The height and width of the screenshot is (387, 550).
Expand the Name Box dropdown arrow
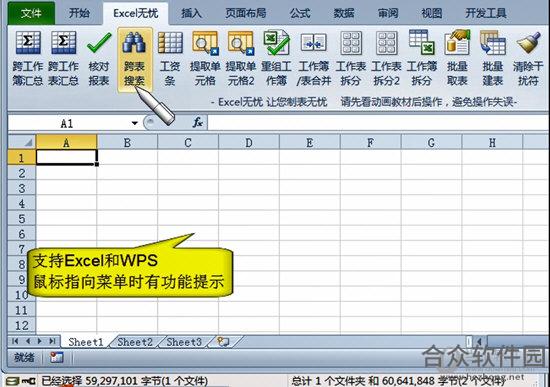coord(135,123)
